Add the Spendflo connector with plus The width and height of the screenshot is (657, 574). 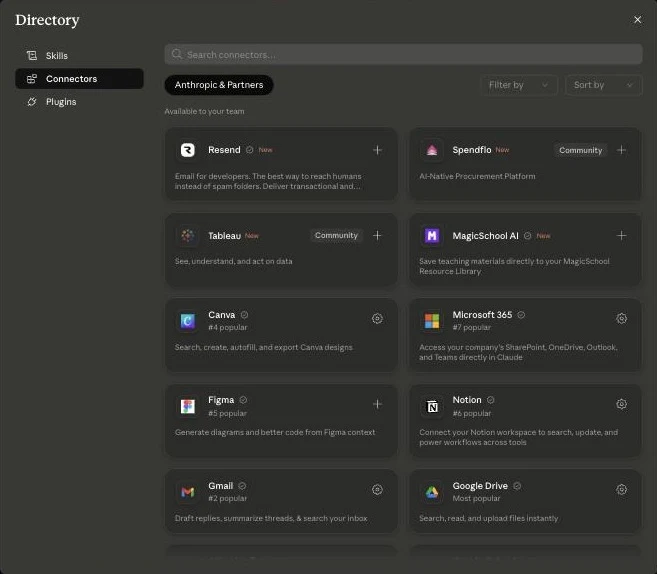621,150
